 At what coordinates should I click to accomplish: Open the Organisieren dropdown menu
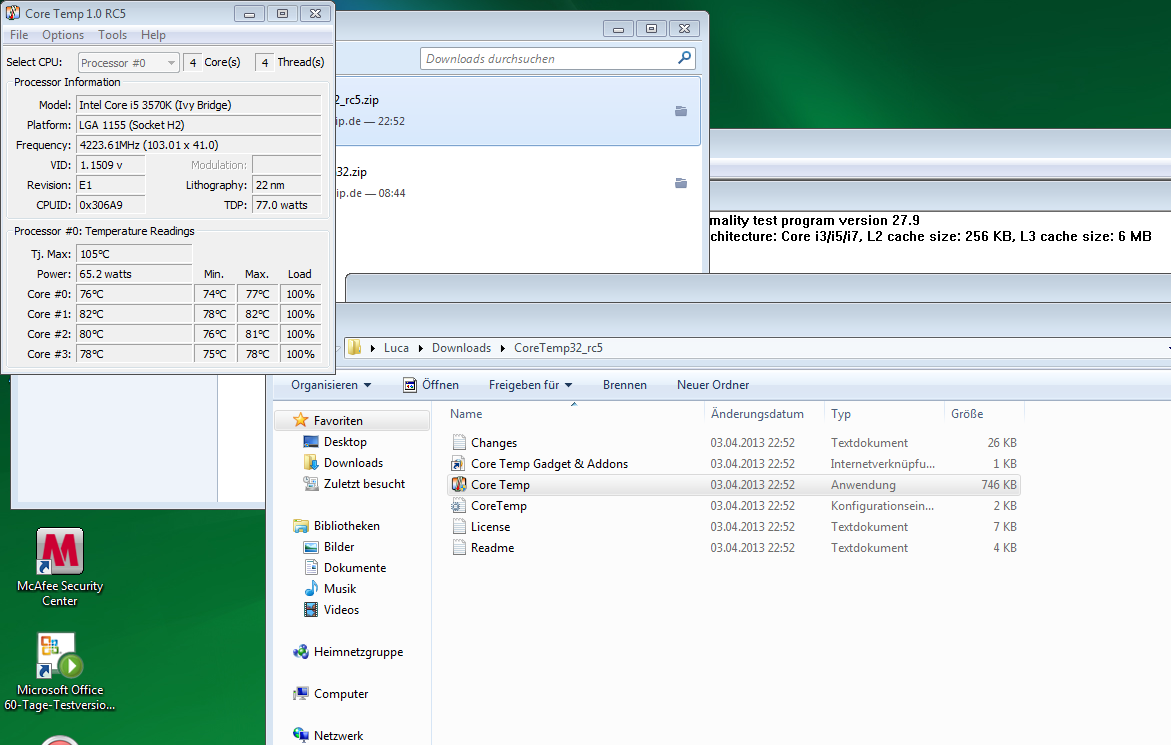331,384
